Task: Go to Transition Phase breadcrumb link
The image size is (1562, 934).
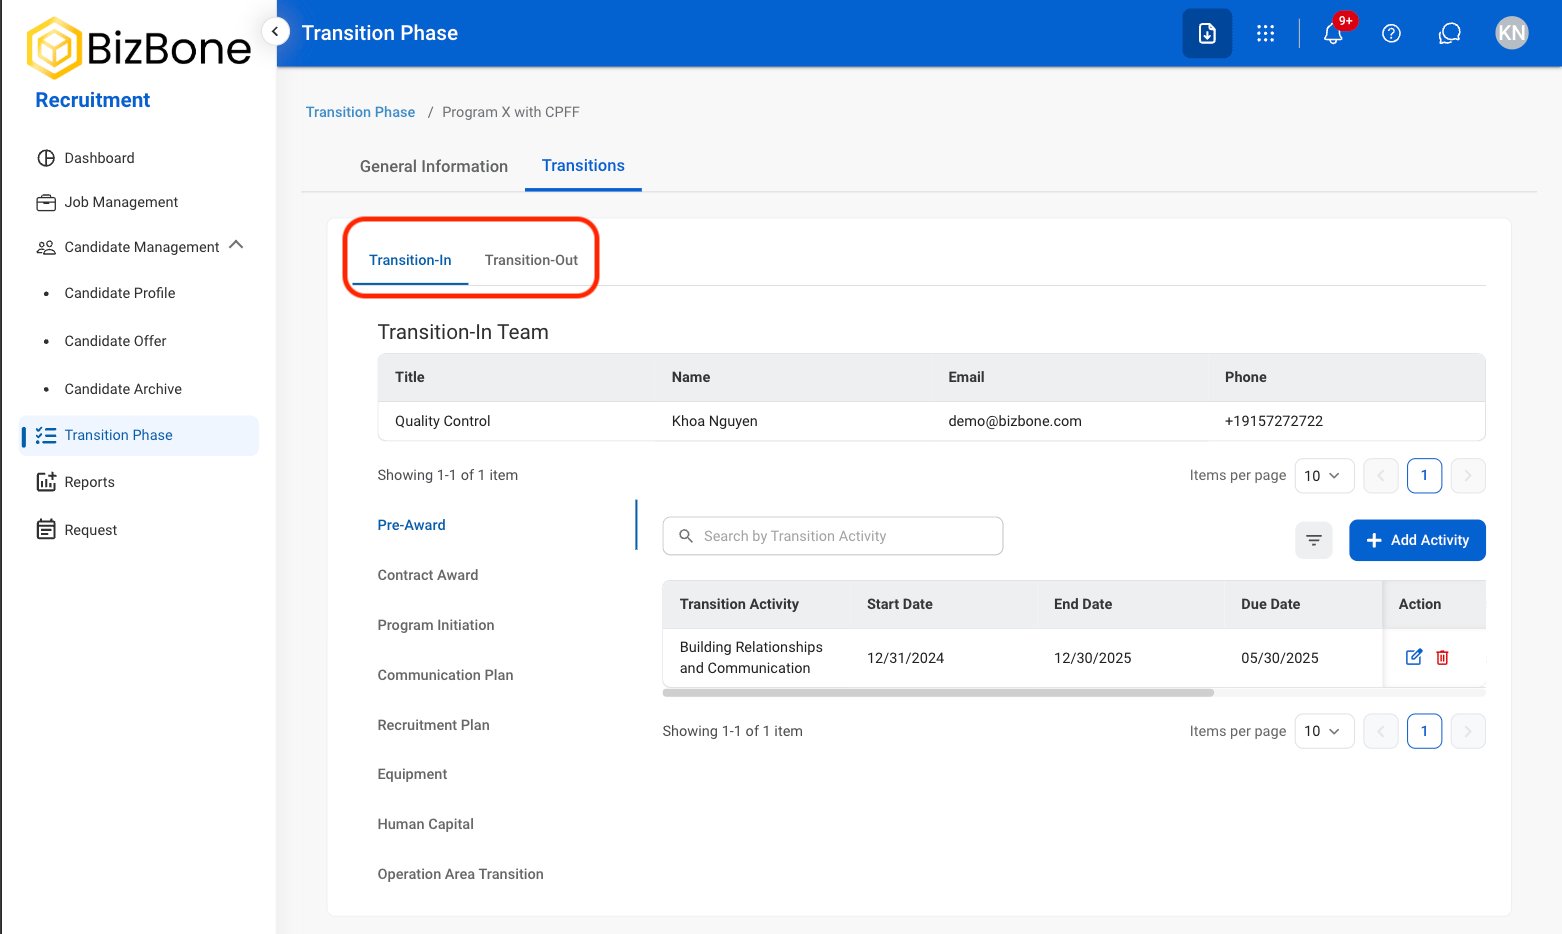Action: point(360,112)
